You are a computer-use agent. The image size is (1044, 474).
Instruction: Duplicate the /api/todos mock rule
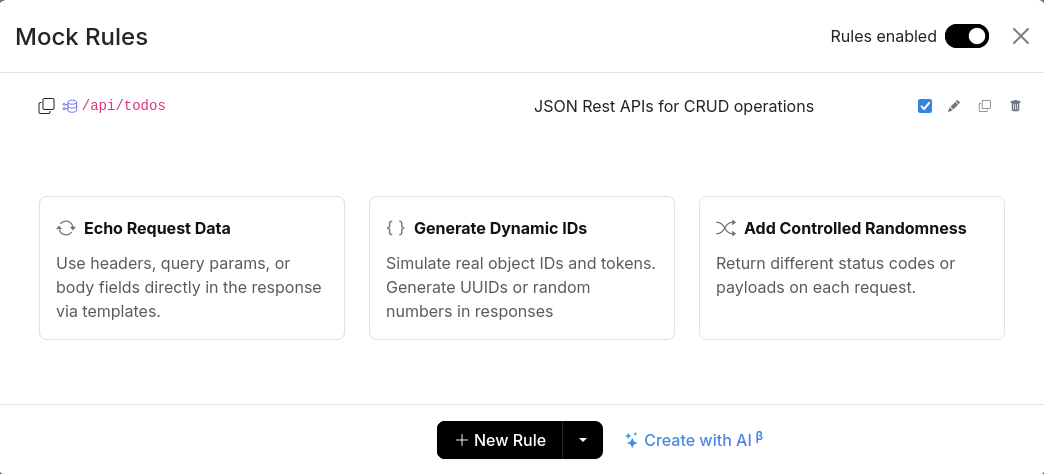pyautogui.click(x=985, y=106)
